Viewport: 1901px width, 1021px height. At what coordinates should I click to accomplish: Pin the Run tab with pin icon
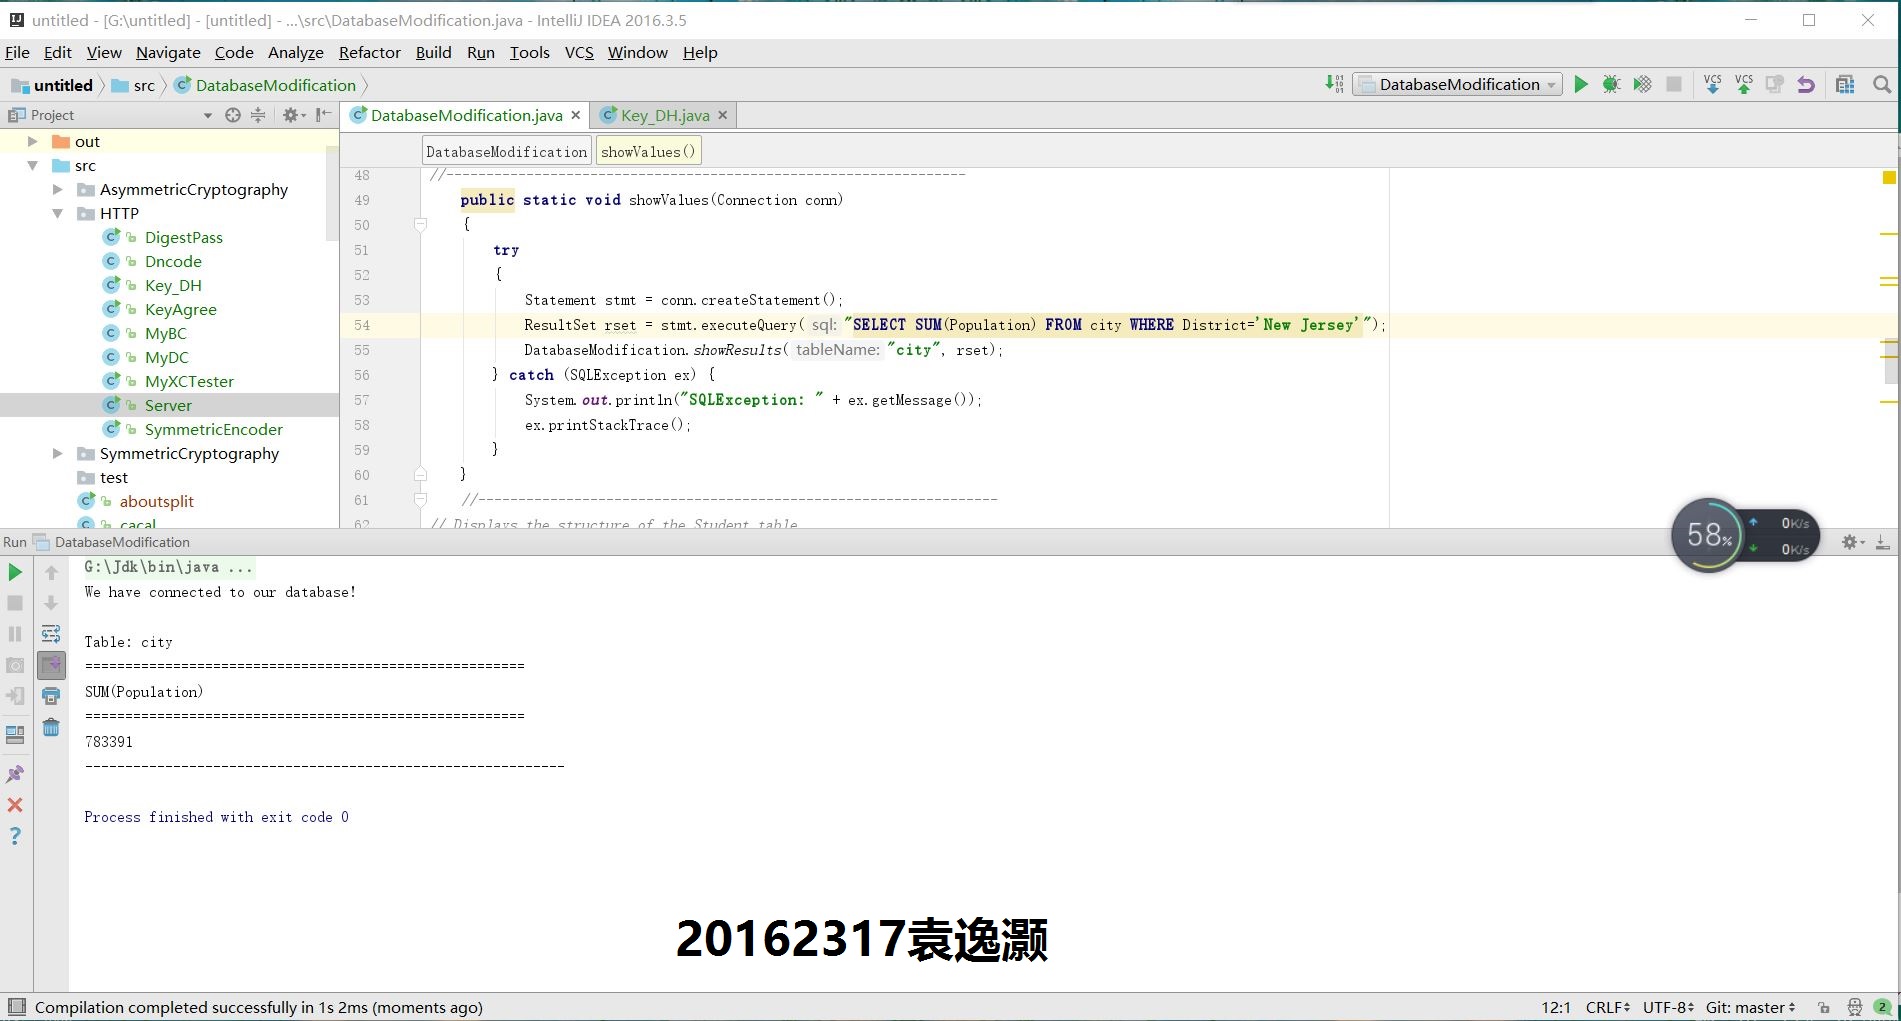[x=15, y=774]
